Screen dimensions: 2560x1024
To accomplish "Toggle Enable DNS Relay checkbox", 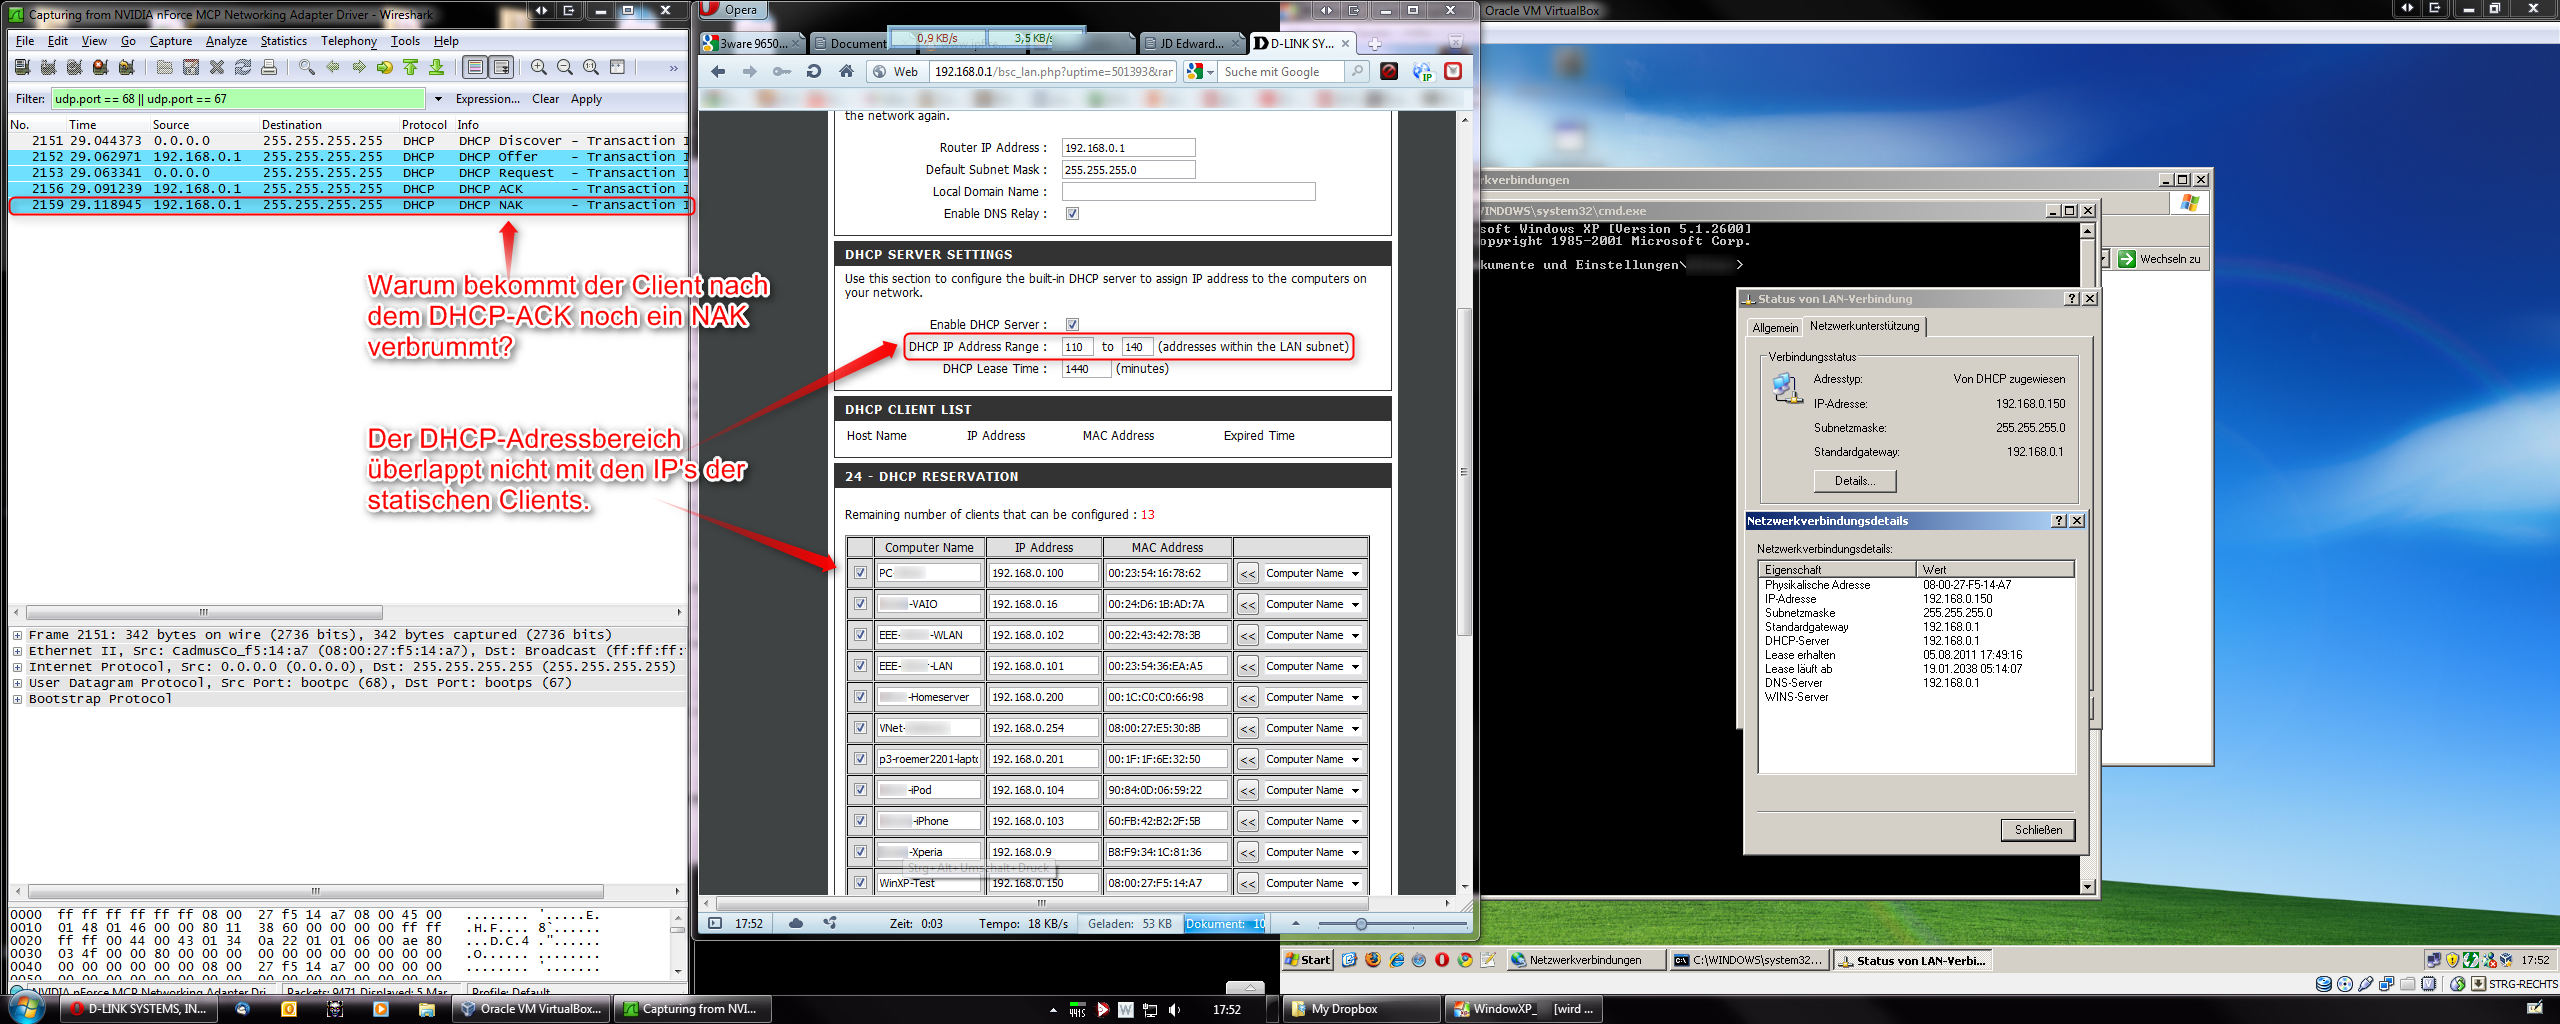I will point(1072,214).
